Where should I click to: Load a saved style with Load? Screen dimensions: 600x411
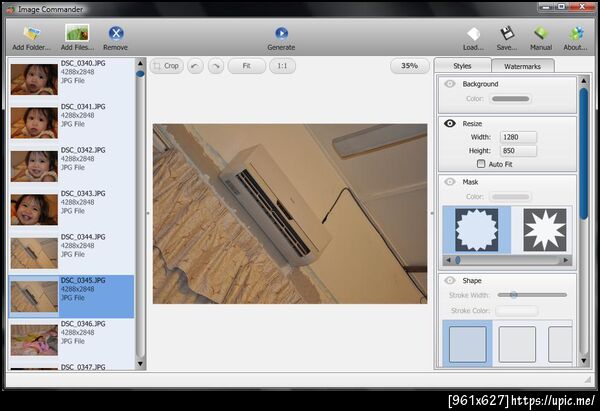click(x=474, y=38)
